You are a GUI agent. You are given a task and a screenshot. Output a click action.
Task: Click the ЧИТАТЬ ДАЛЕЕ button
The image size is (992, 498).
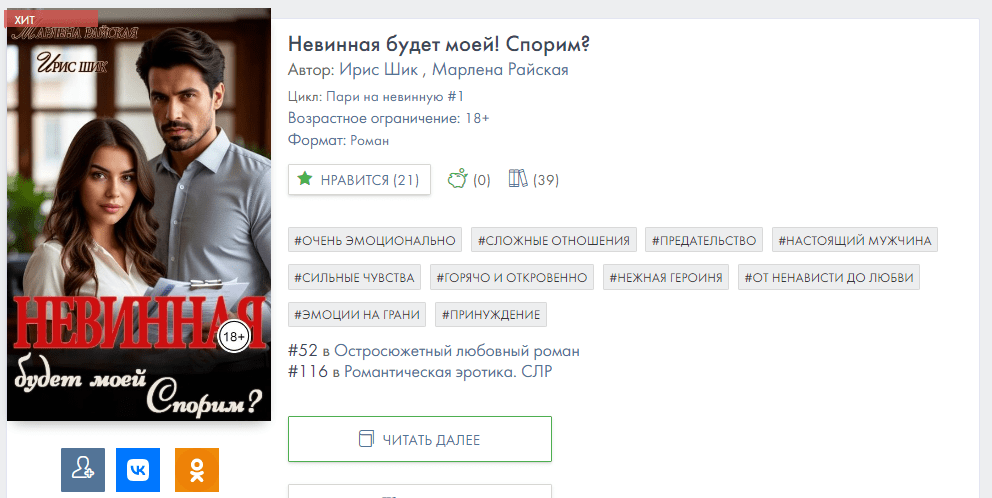[x=419, y=439]
